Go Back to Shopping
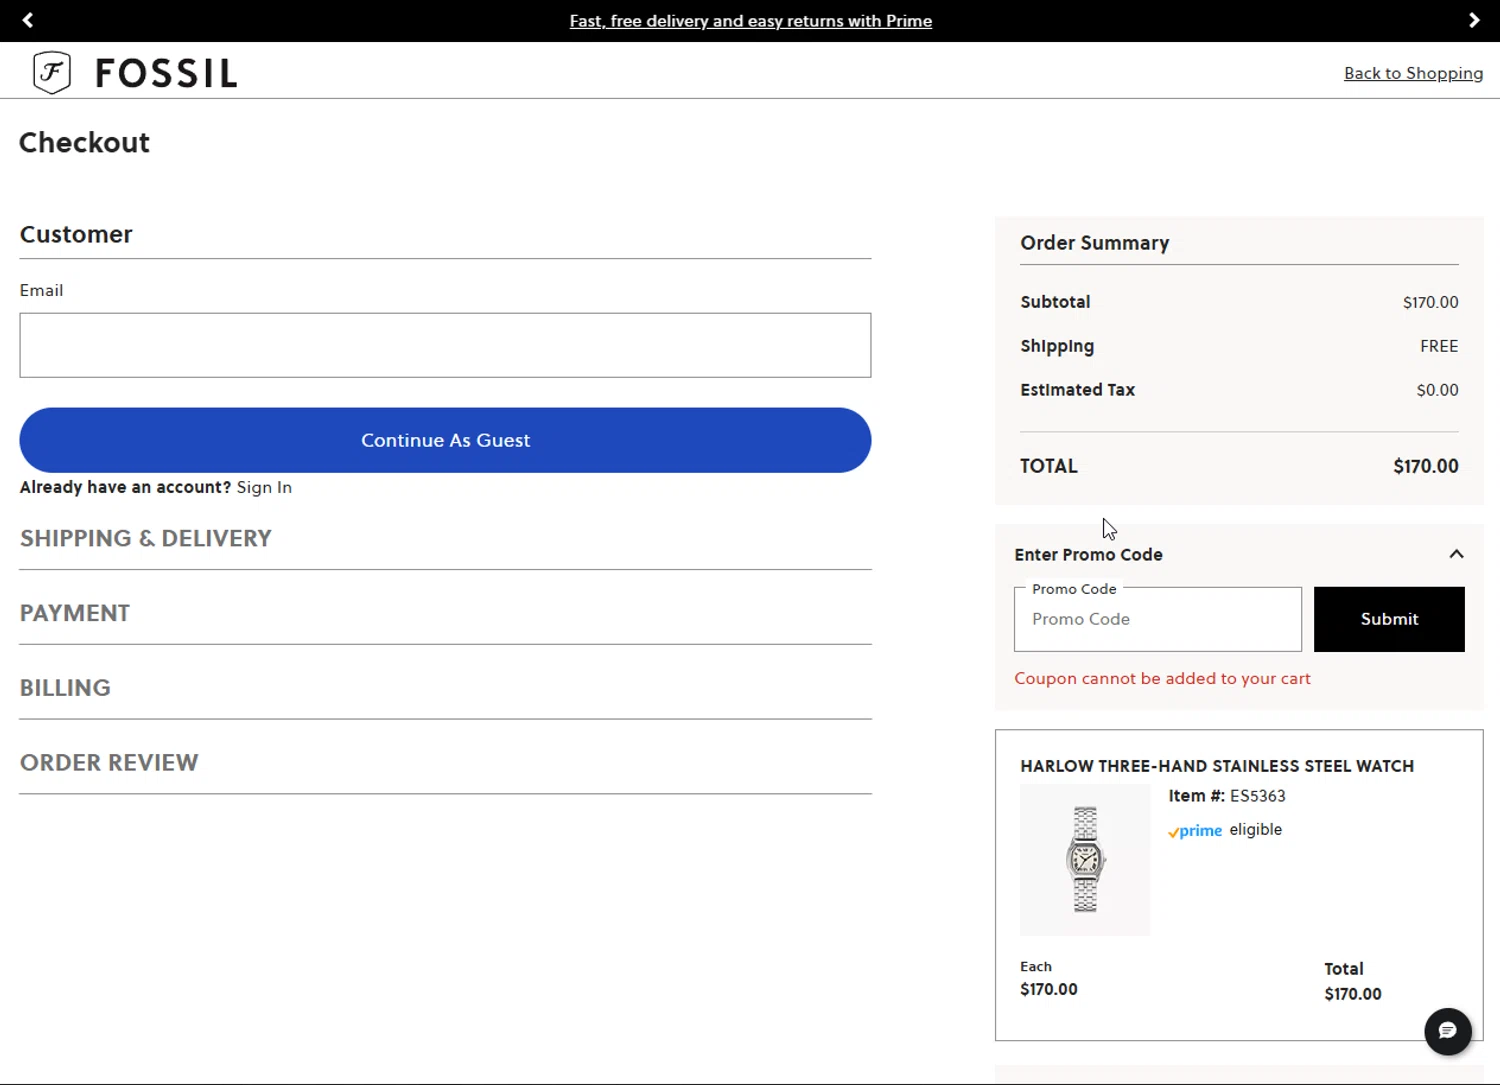Image resolution: width=1500 pixels, height=1085 pixels. (x=1413, y=73)
